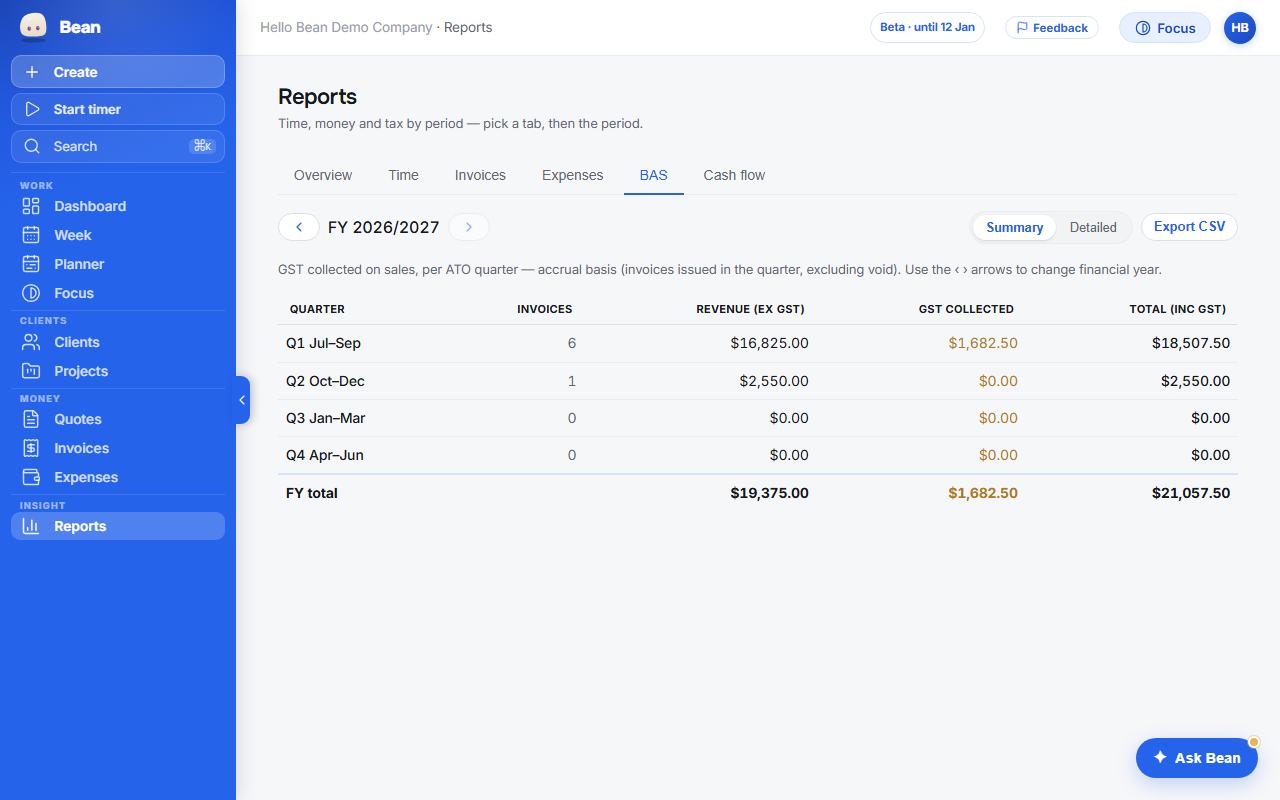Click the Export CSV button
The image size is (1280, 800).
coord(1189,227)
